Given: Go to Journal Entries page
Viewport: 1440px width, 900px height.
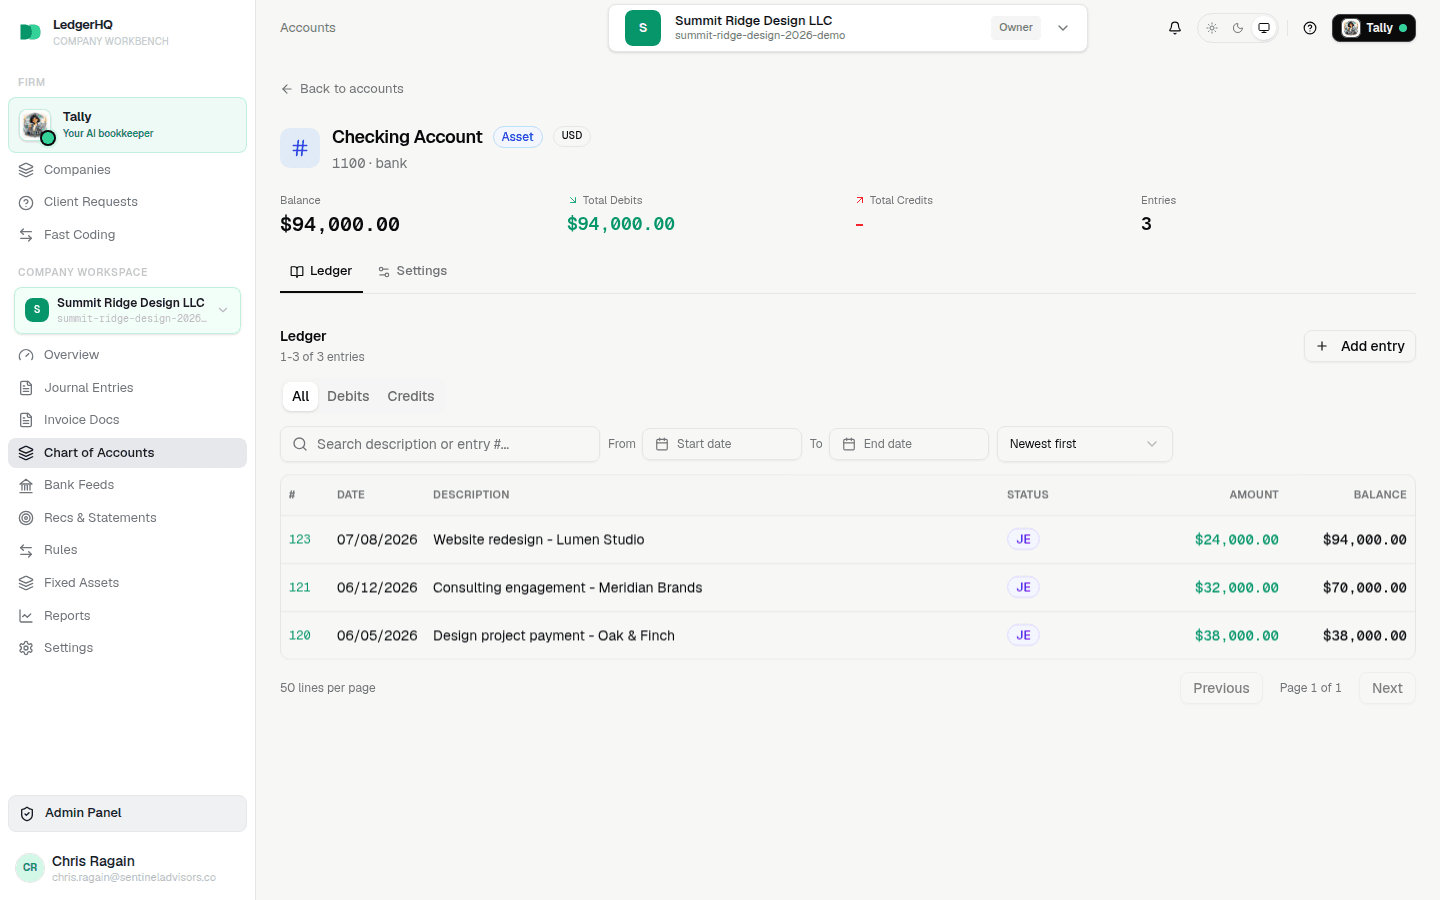Looking at the screenshot, I should point(127,388).
